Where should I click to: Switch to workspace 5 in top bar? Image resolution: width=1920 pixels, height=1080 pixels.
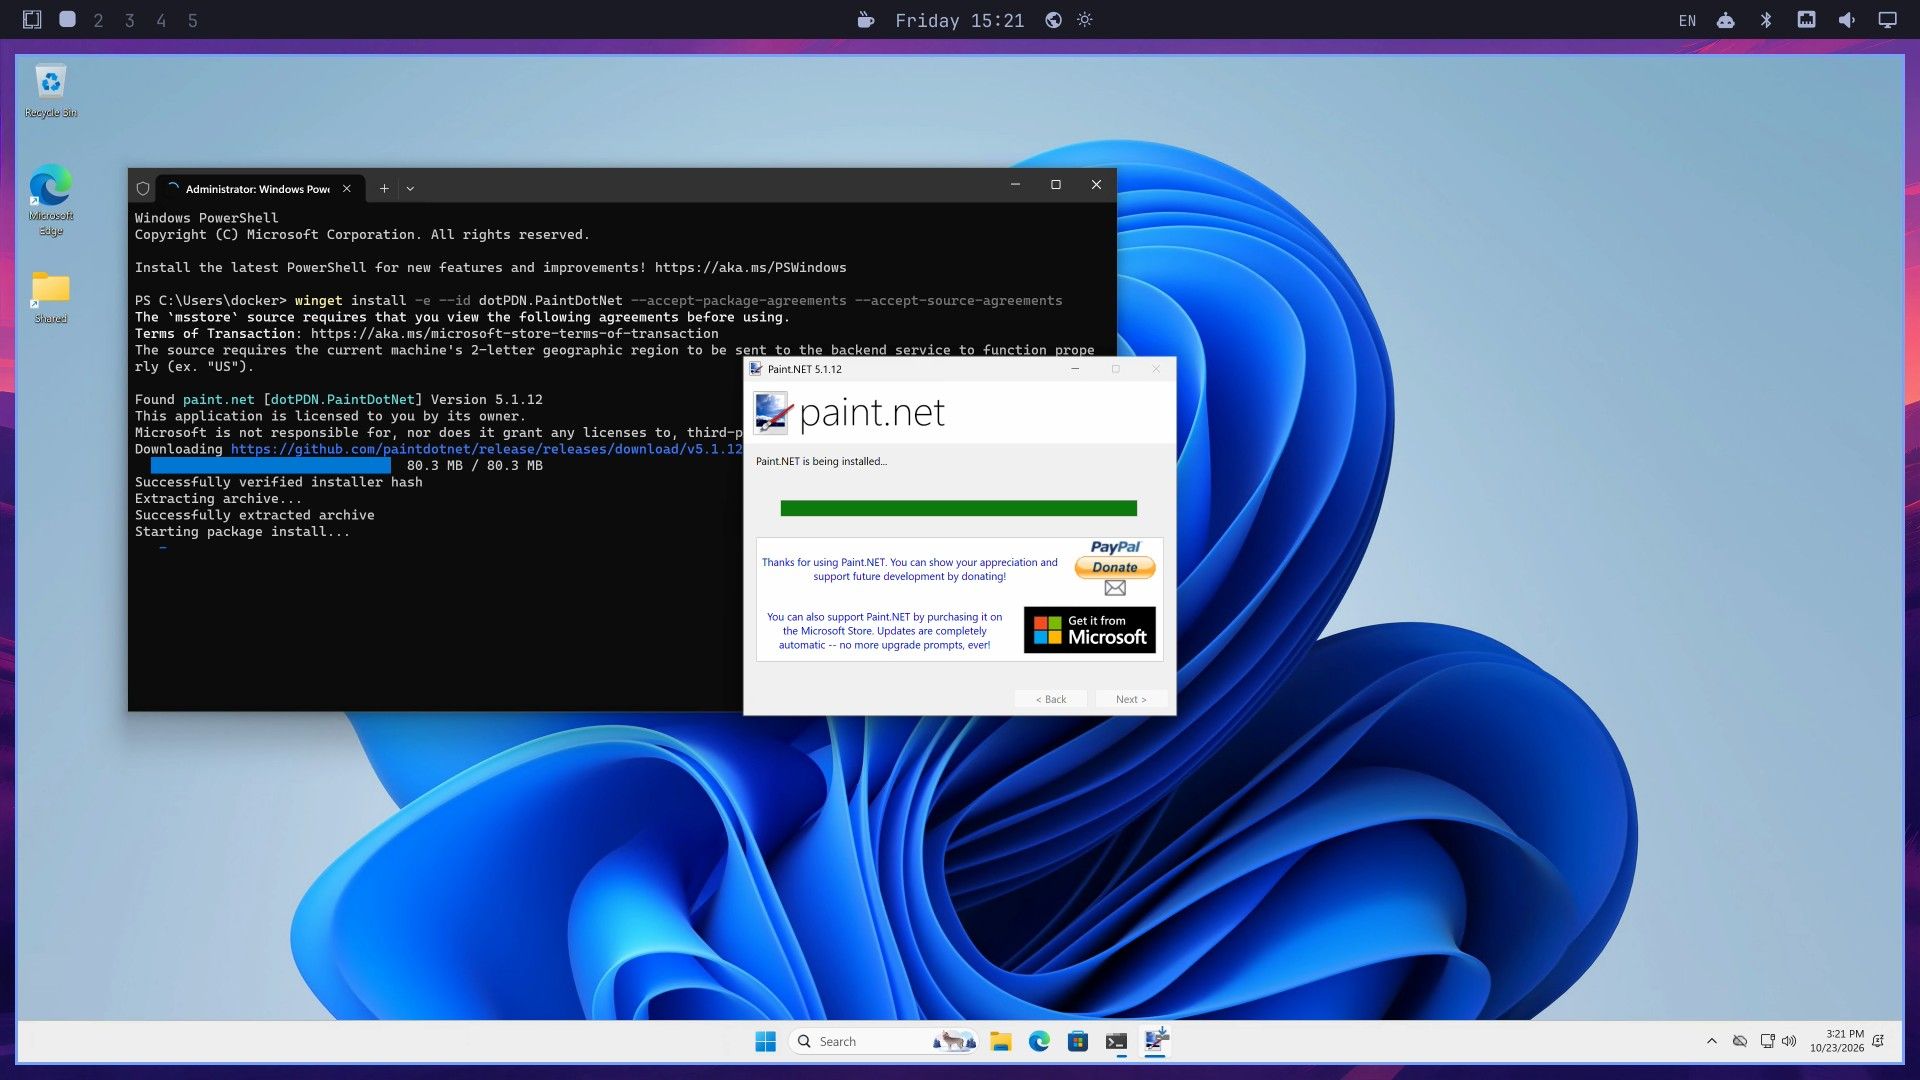[192, 20]
